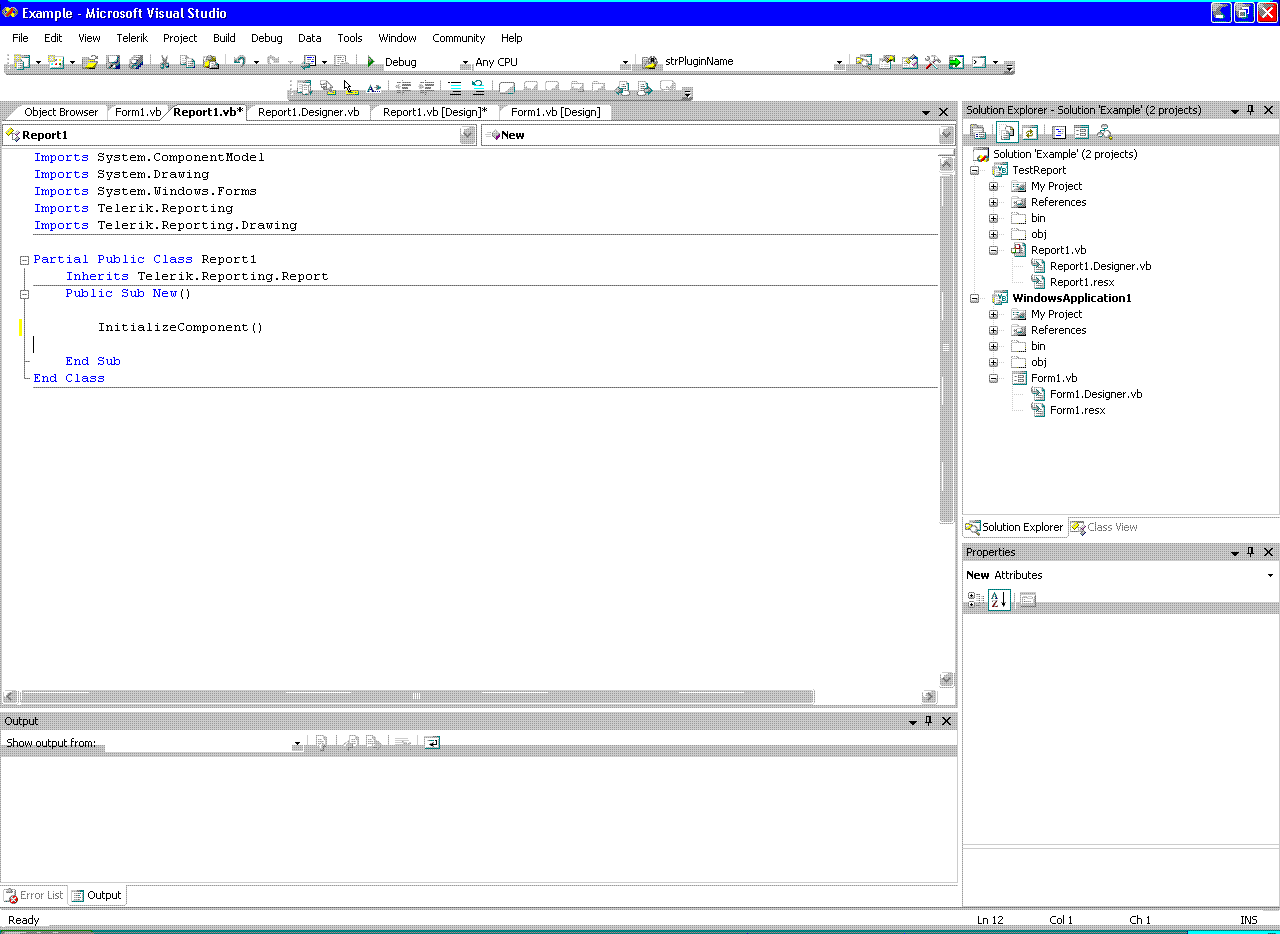Switch to the Report1.Designer.vb tab
This screenshot has width=1280, height=934.
tap(309, 112)
